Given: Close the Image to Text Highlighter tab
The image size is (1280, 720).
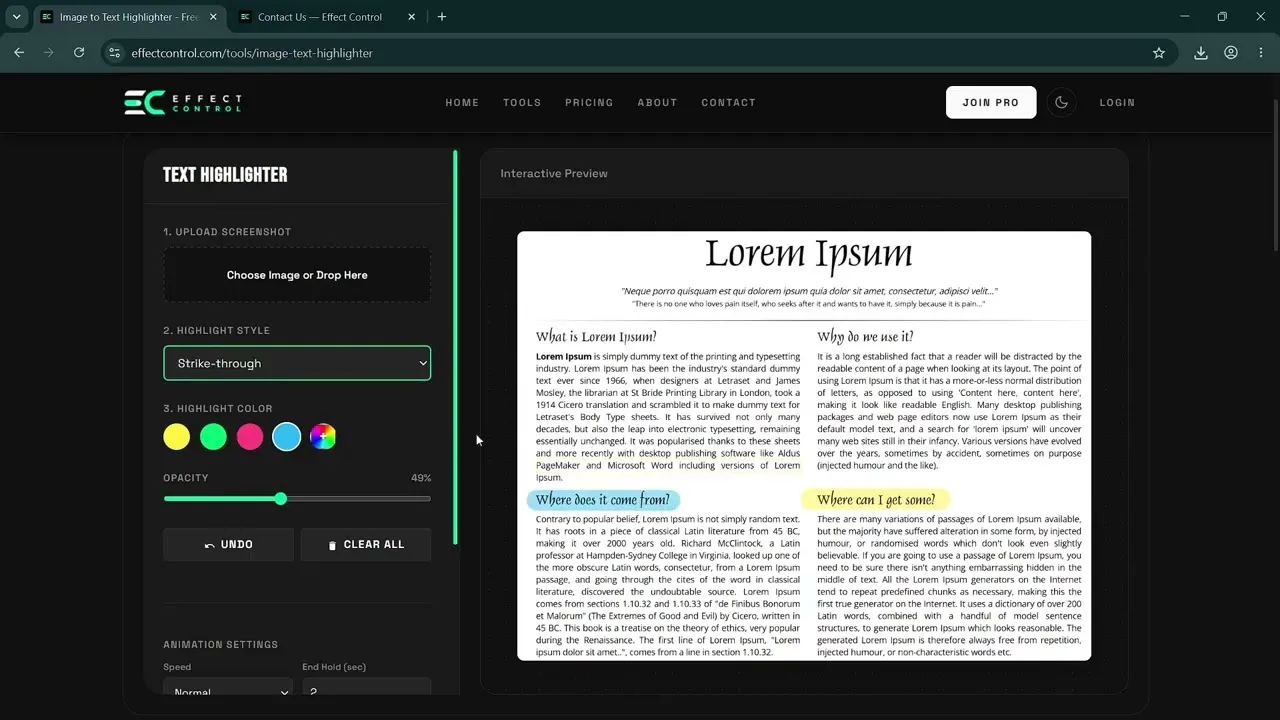Looking at the screenshot, I should (213, 17).
